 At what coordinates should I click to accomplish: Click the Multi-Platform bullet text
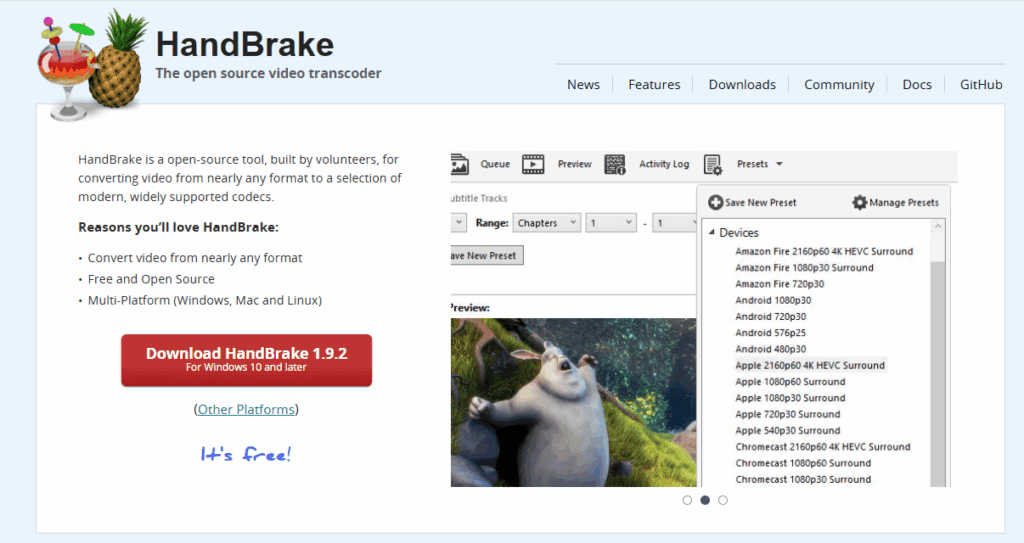(x=204, y=301)
